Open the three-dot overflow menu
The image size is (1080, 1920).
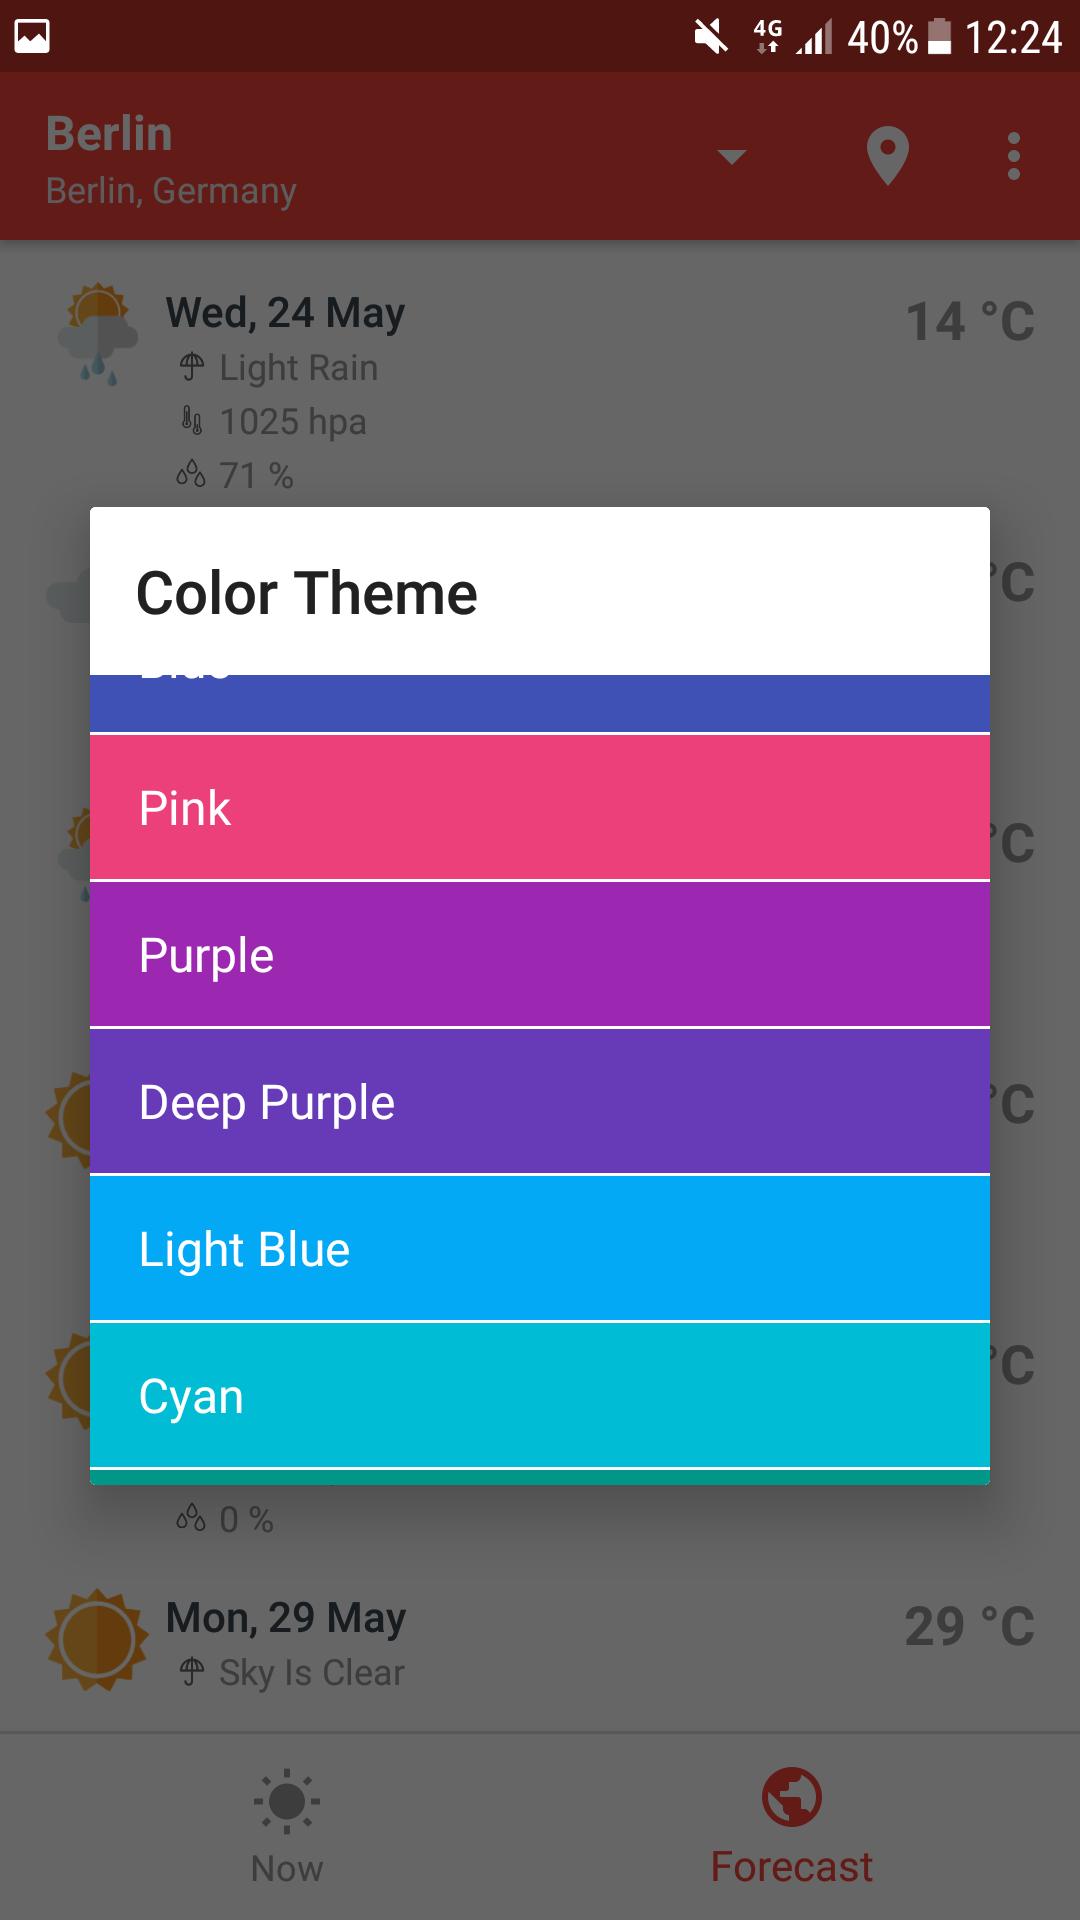pos(1013,157)
